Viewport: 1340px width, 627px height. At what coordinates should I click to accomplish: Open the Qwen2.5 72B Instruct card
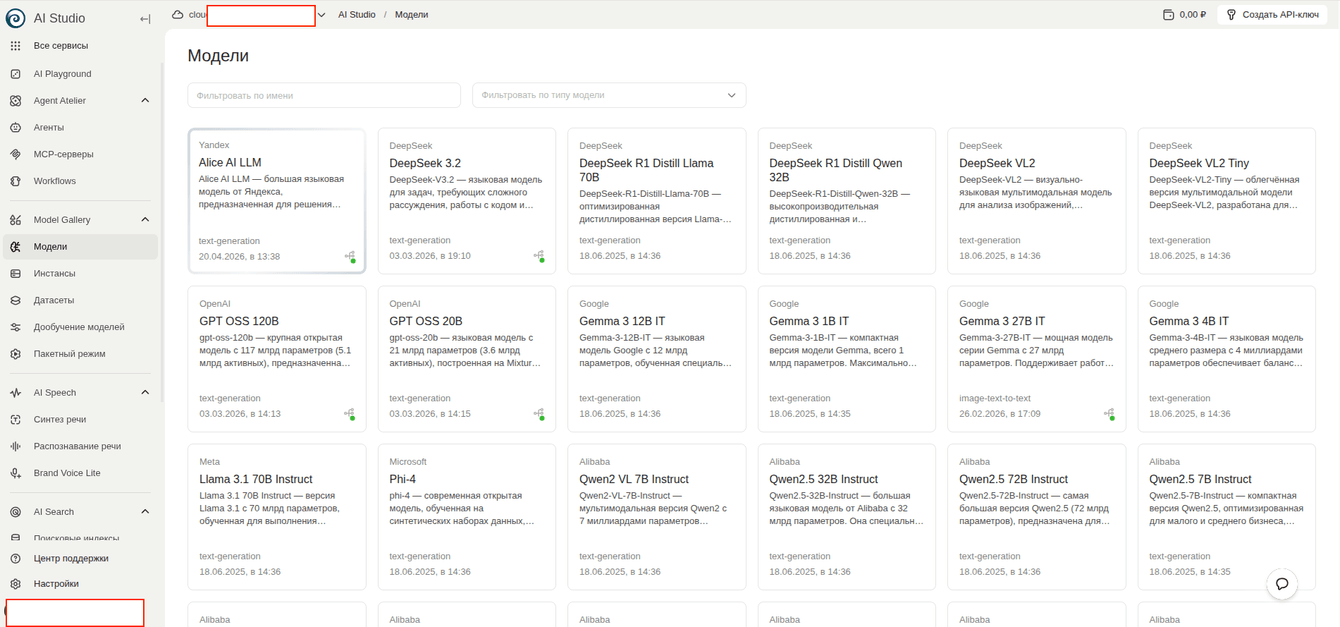click(1037, 517)
